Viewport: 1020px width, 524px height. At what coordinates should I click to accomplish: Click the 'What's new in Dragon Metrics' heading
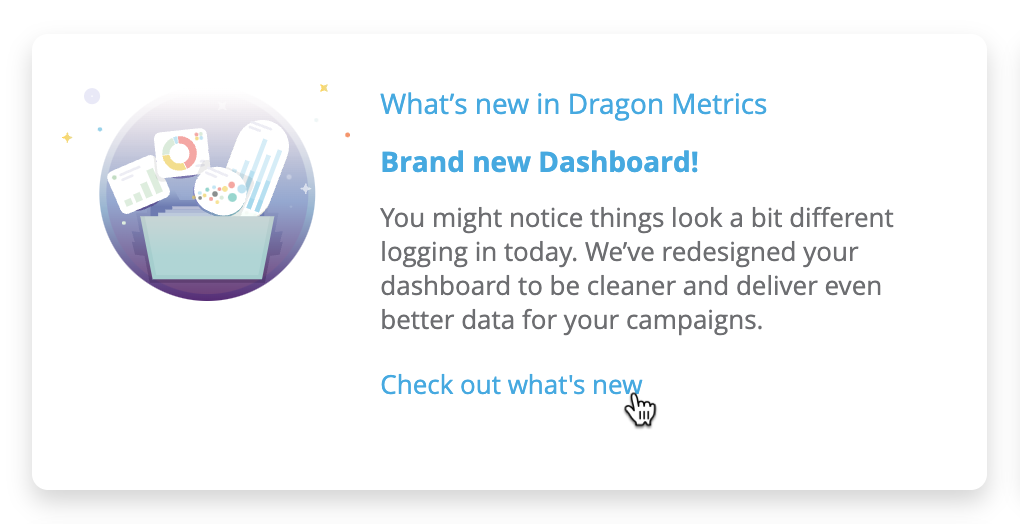click(x=573, y=103)
